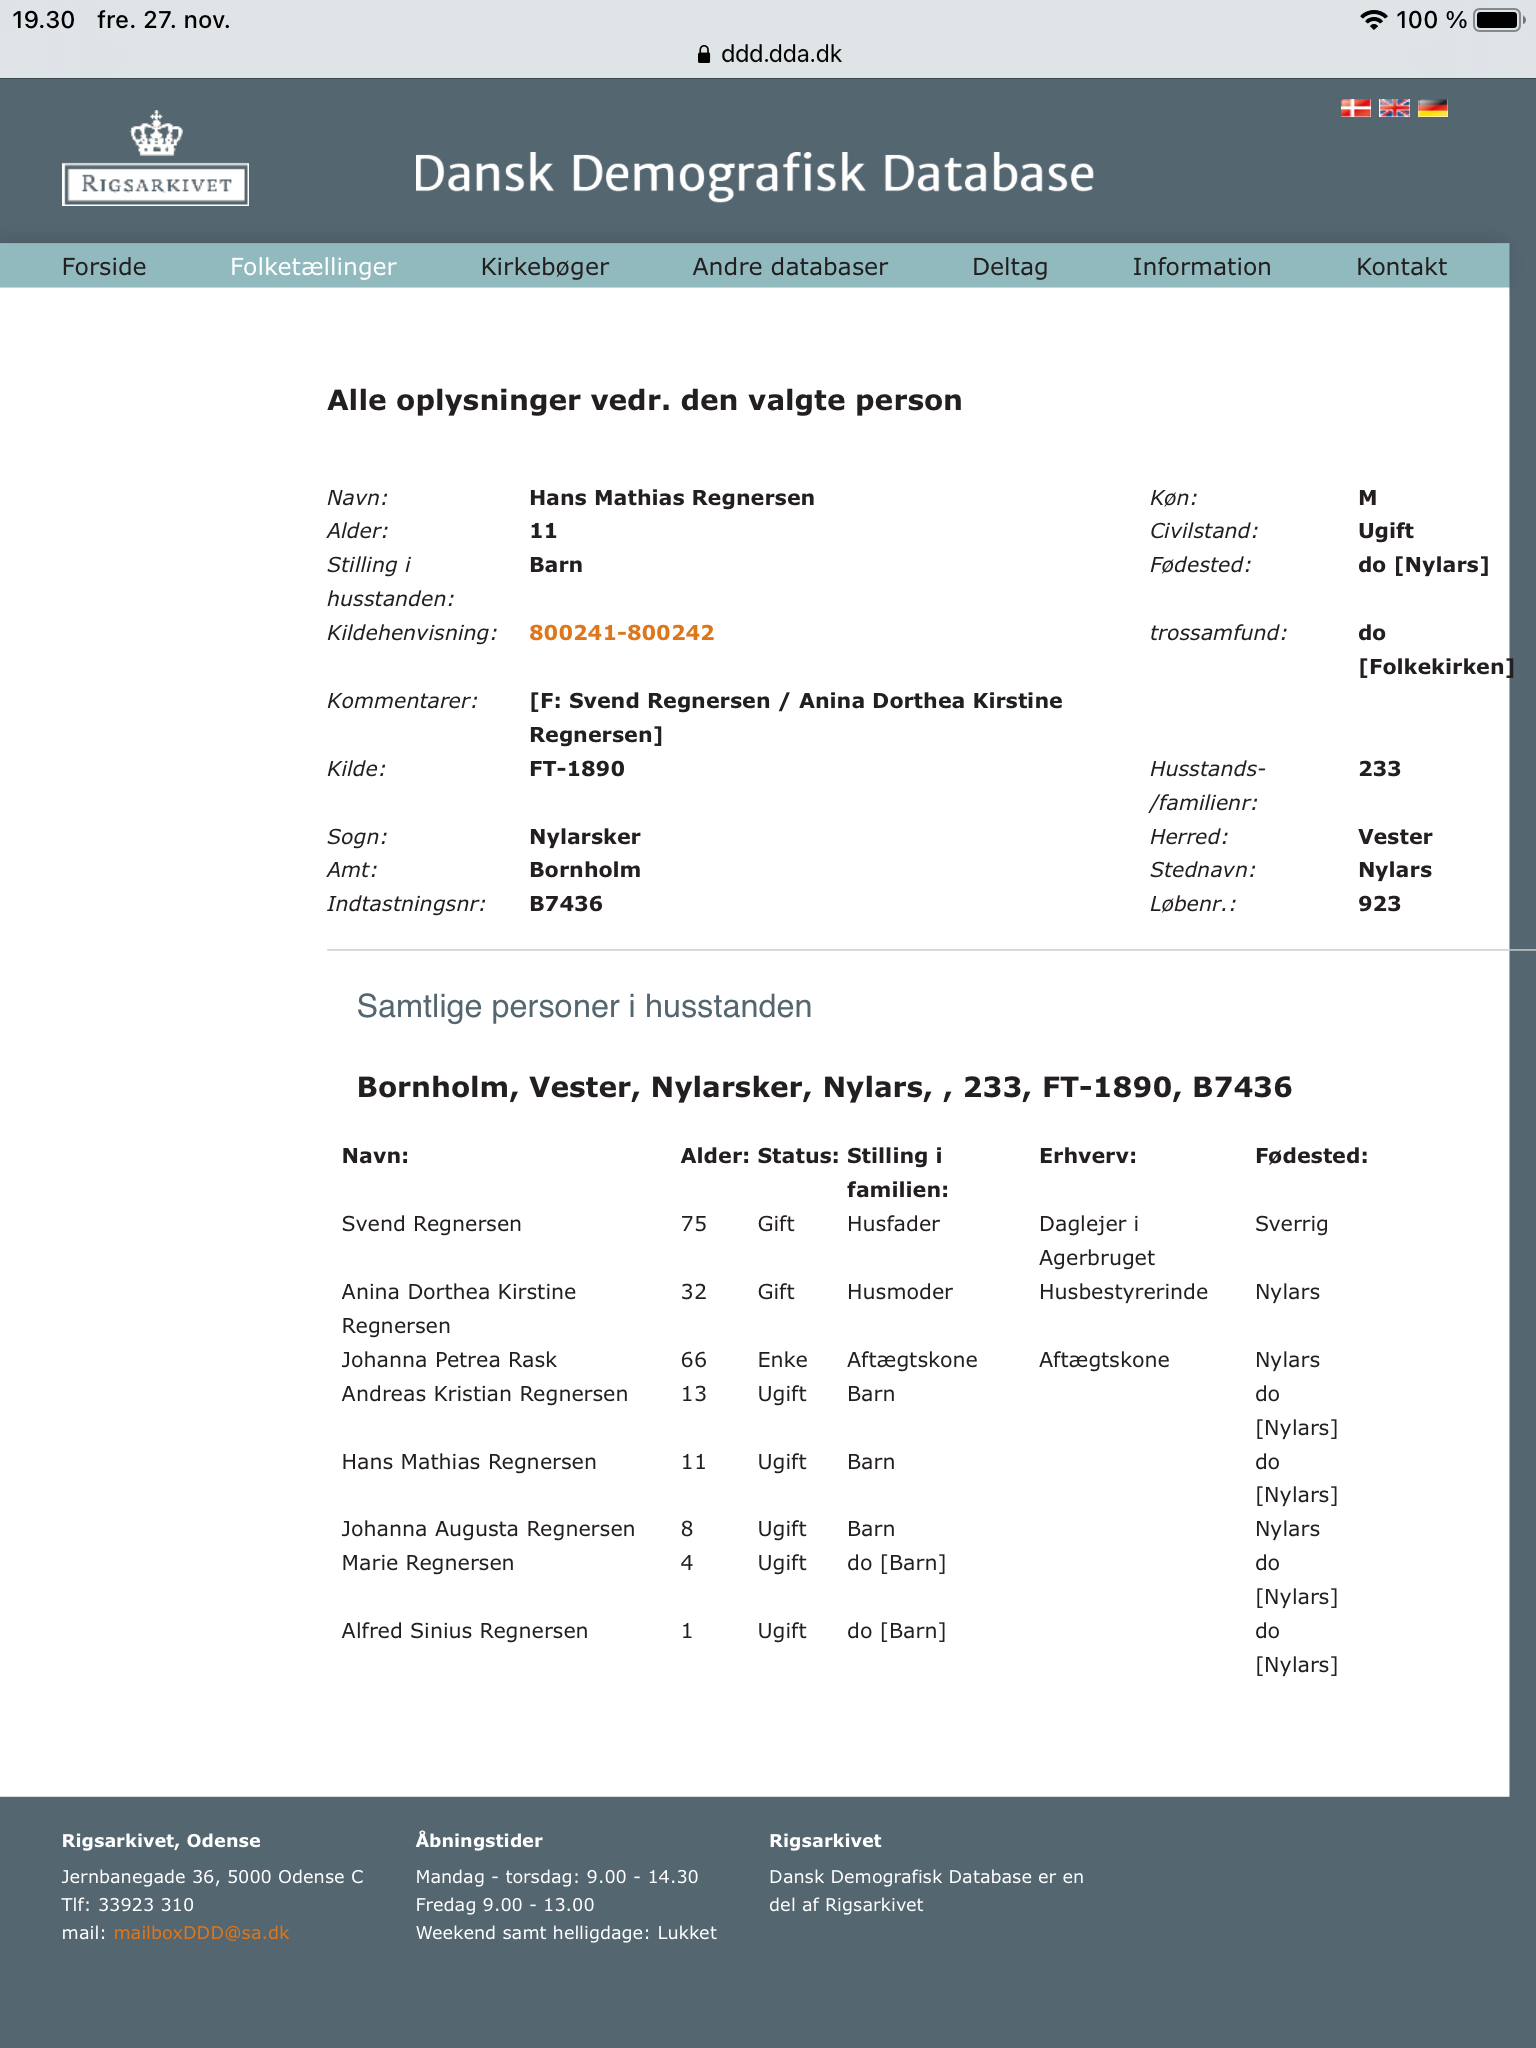Viewport: 1536px width, 2048px height.
Task: Tap the Wi-Fi status icon
Action: 1374,20
